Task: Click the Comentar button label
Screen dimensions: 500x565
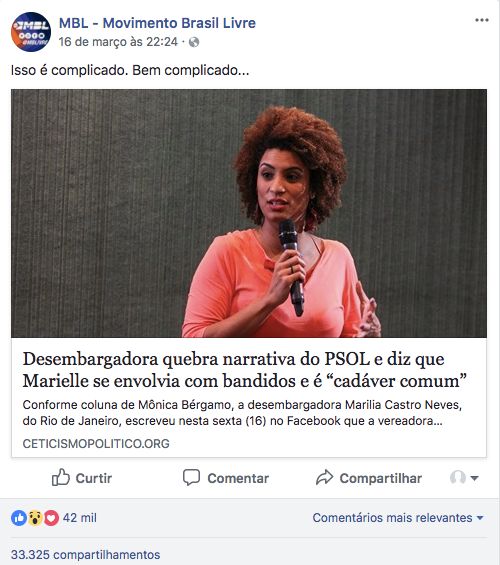Action: click(238, 478)
